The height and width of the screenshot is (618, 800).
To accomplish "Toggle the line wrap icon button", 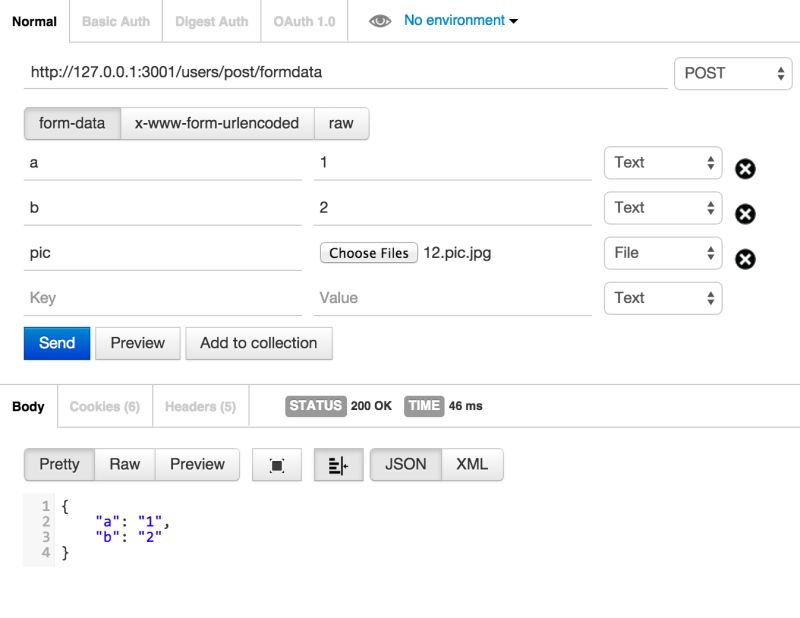I will pos(339,465).
